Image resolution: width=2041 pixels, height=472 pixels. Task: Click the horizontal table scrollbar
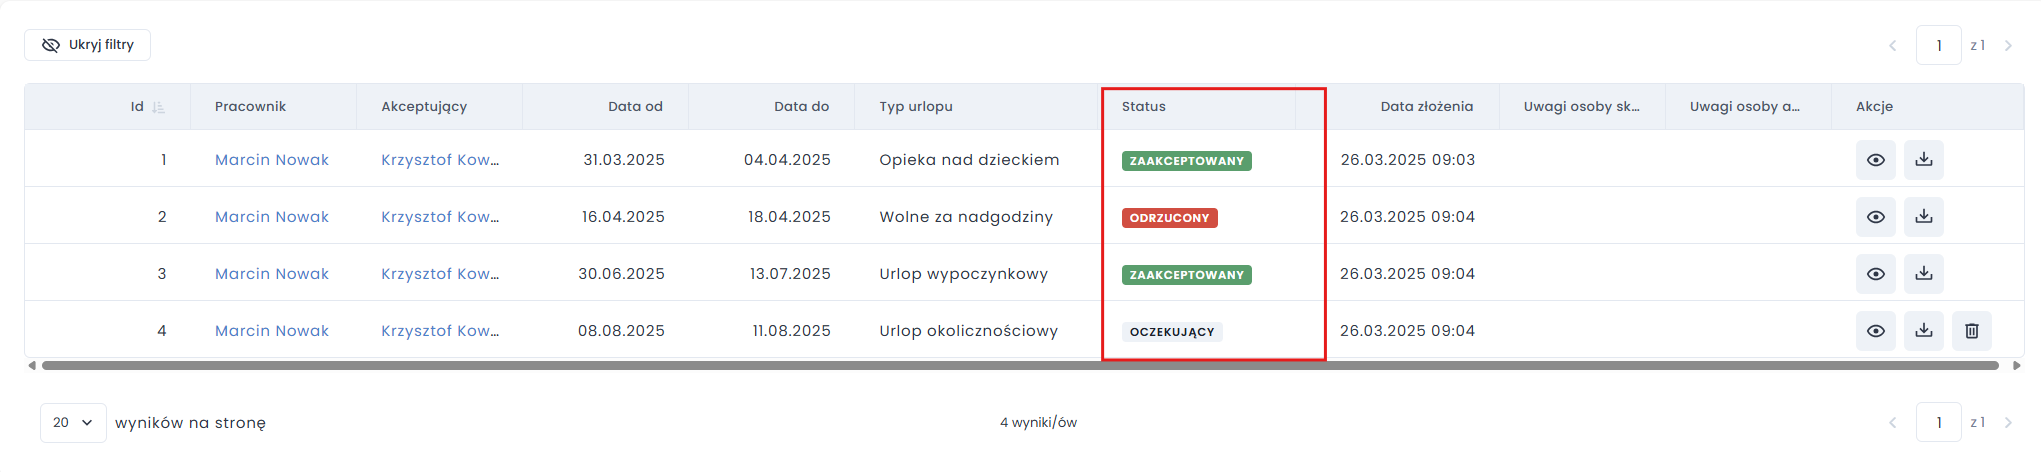click(x=1020, y=366)
